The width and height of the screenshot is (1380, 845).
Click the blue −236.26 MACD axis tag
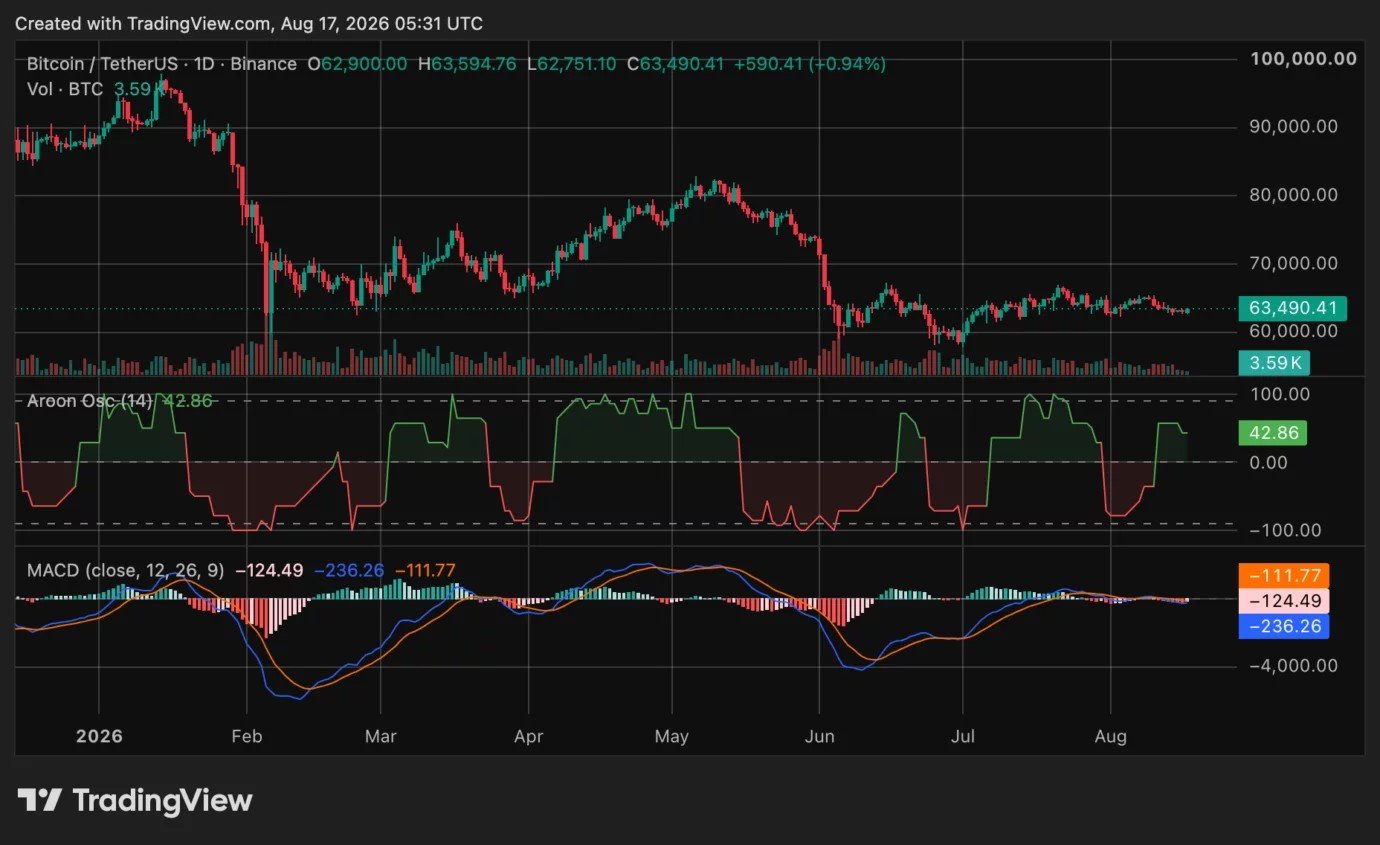(x=1285, y=626)
